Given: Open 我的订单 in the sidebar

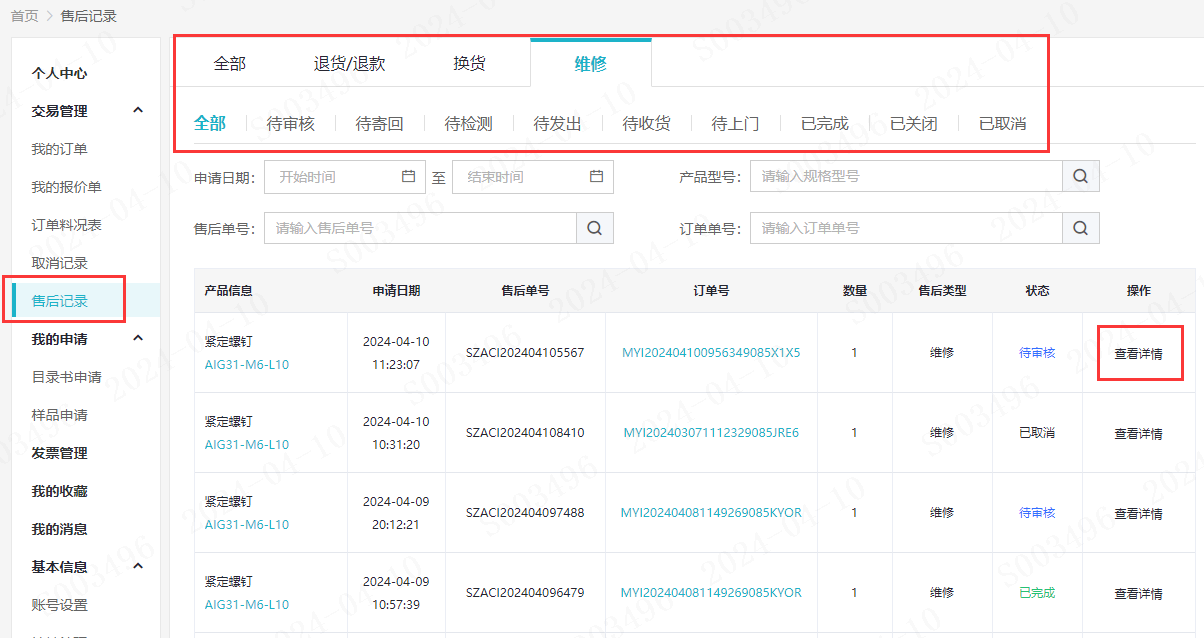Looking at the screenshot, I should (x=59, y=149).
